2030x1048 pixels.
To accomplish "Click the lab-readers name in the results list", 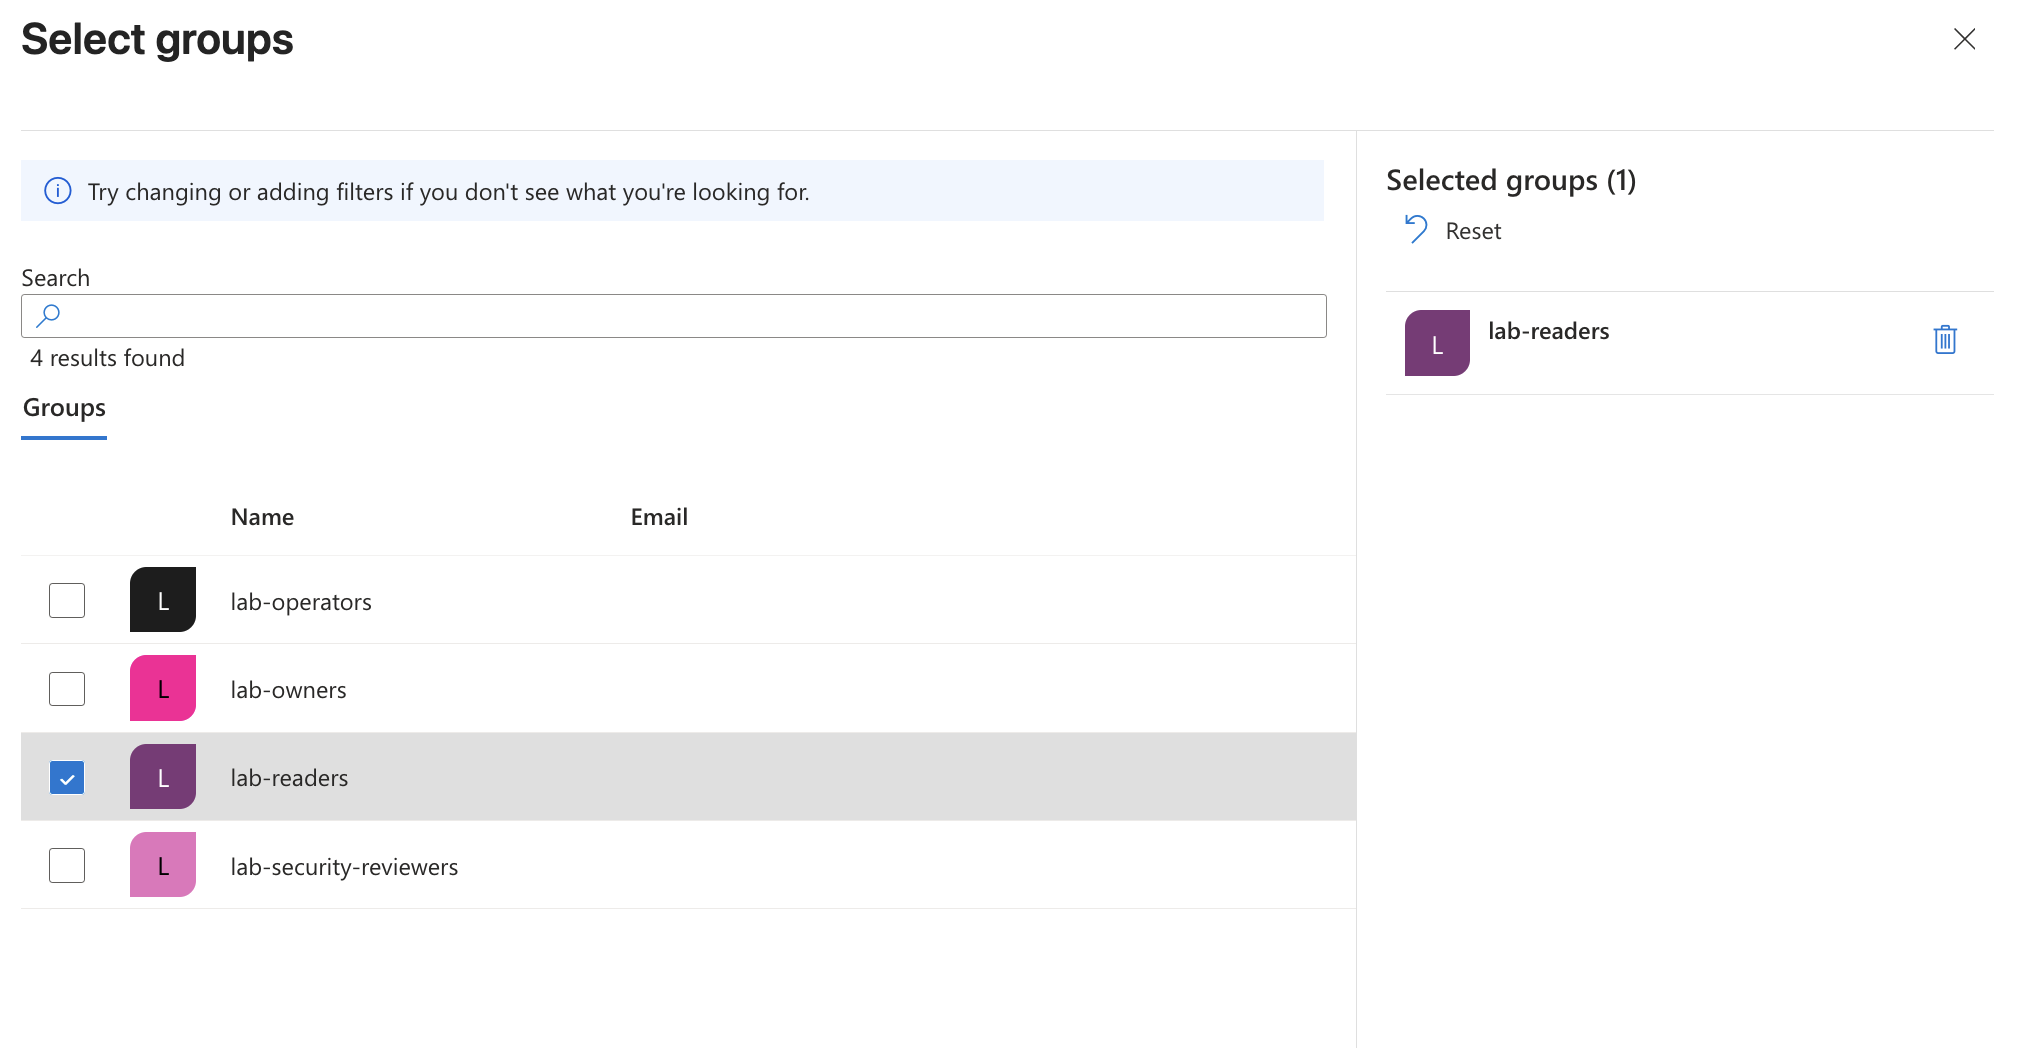I will [290, 778].
